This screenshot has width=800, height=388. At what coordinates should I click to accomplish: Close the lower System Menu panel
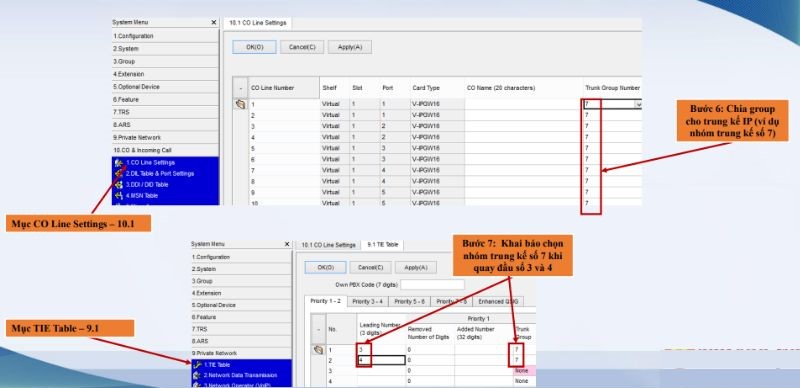(x=287, y=245)
